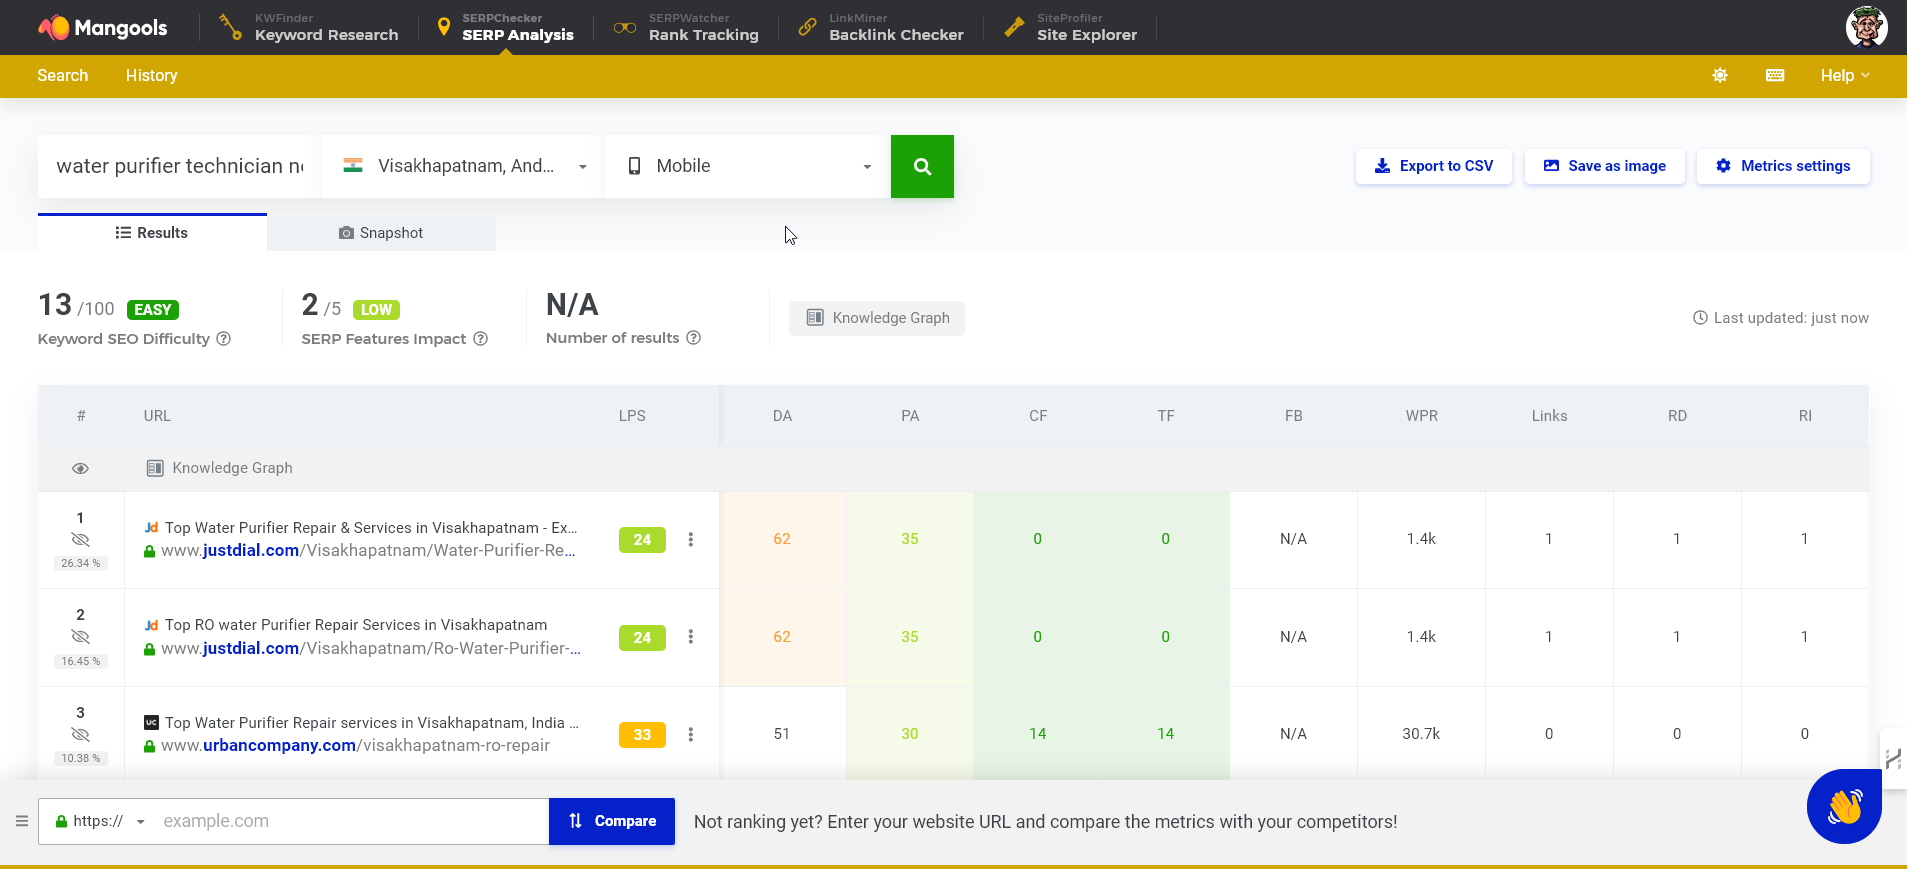Sort by RD column header
Viewport: 1920px width, 869px height.
[1677, 416]
